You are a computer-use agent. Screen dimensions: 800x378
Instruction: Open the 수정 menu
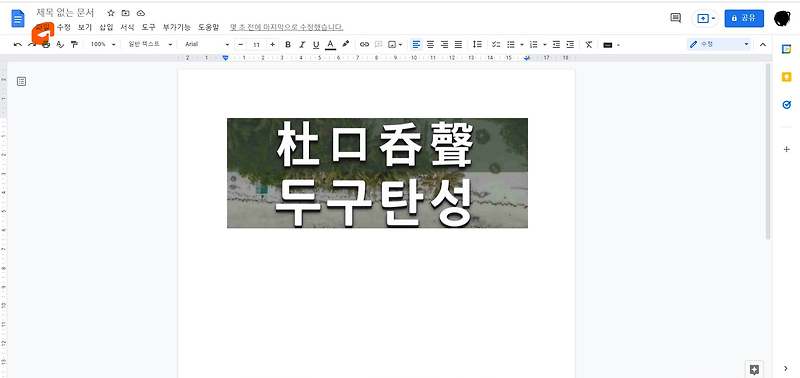pyautogui.click(x=63, y=27)
